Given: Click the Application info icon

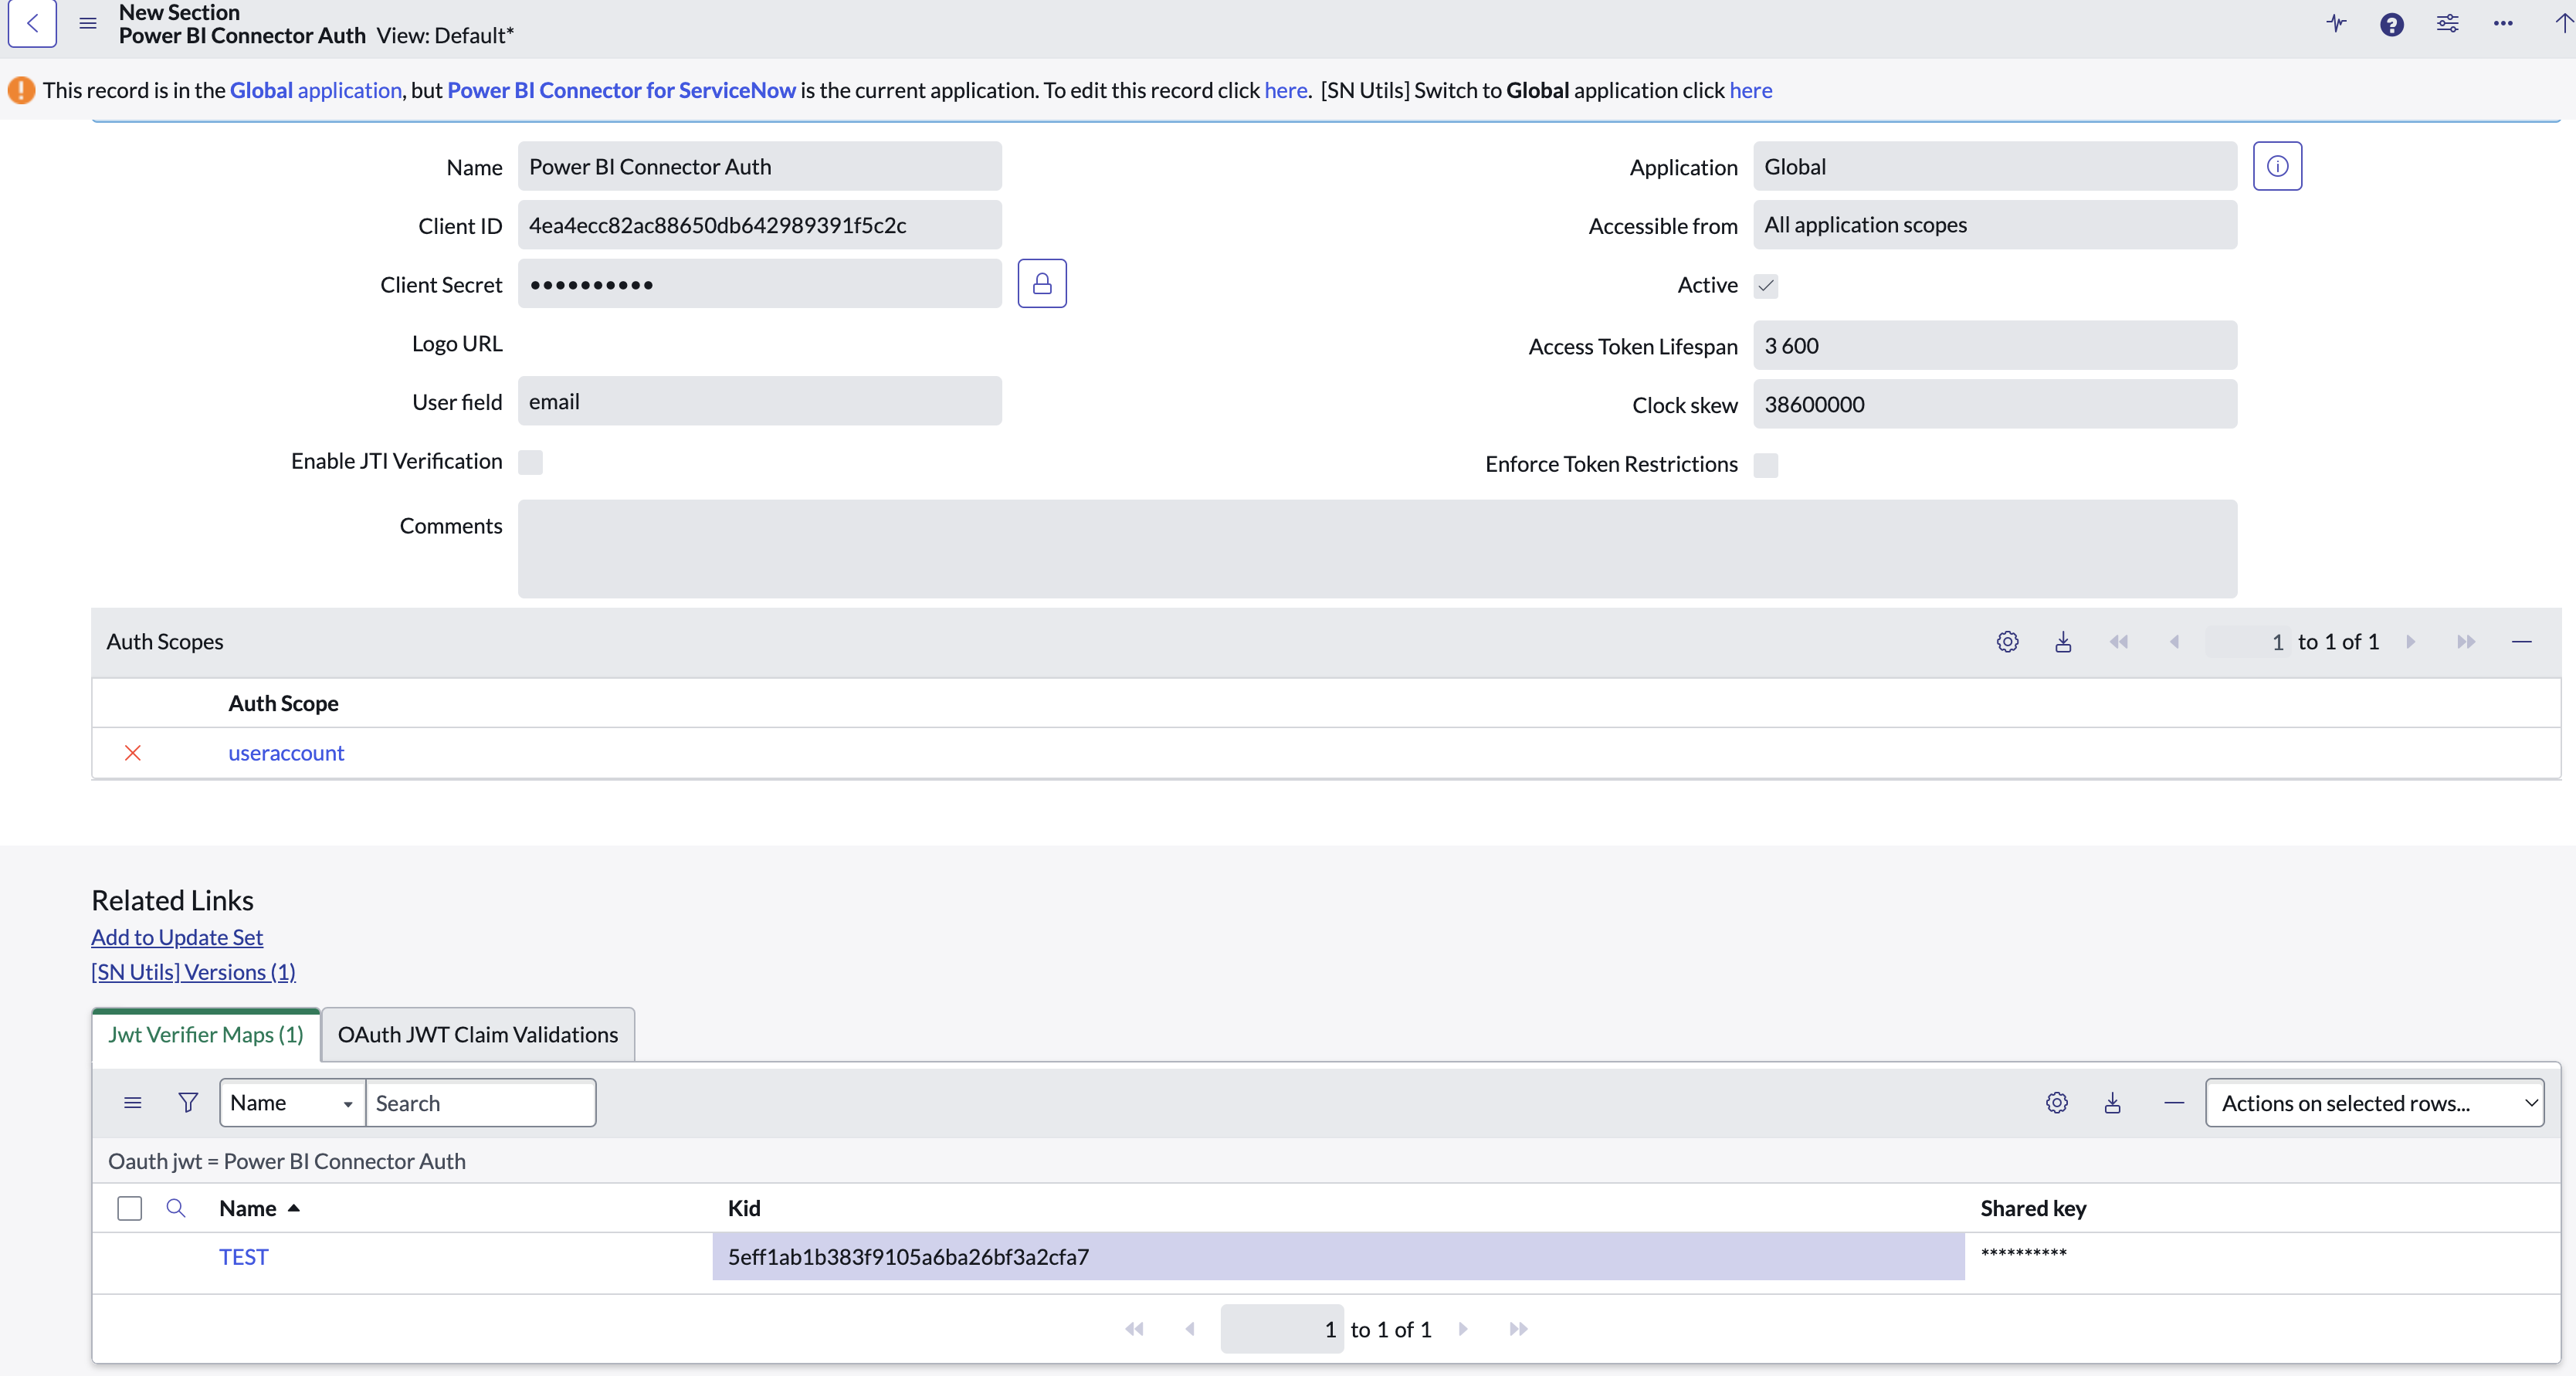Looking at the screenshot, I should pyautogui.click(x=2277, y=166).
